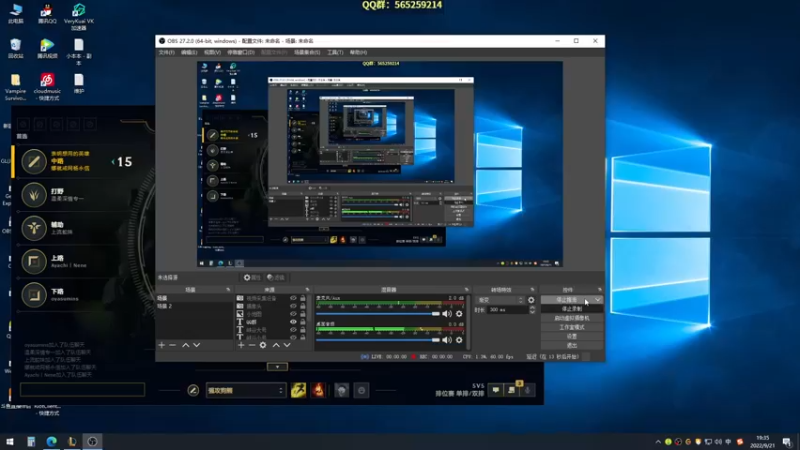800x450 pixels.
Task: Select the bottom lane role icon in League
Action: click(34, 295)
